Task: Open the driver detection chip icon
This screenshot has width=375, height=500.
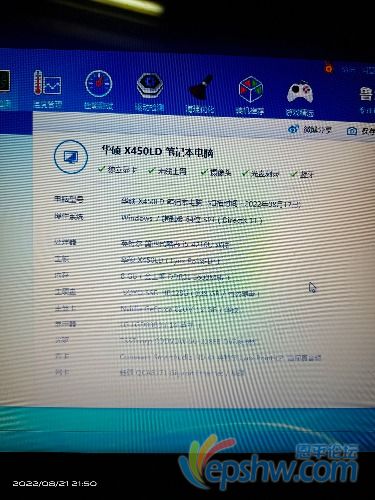Action: coord(150,86)
